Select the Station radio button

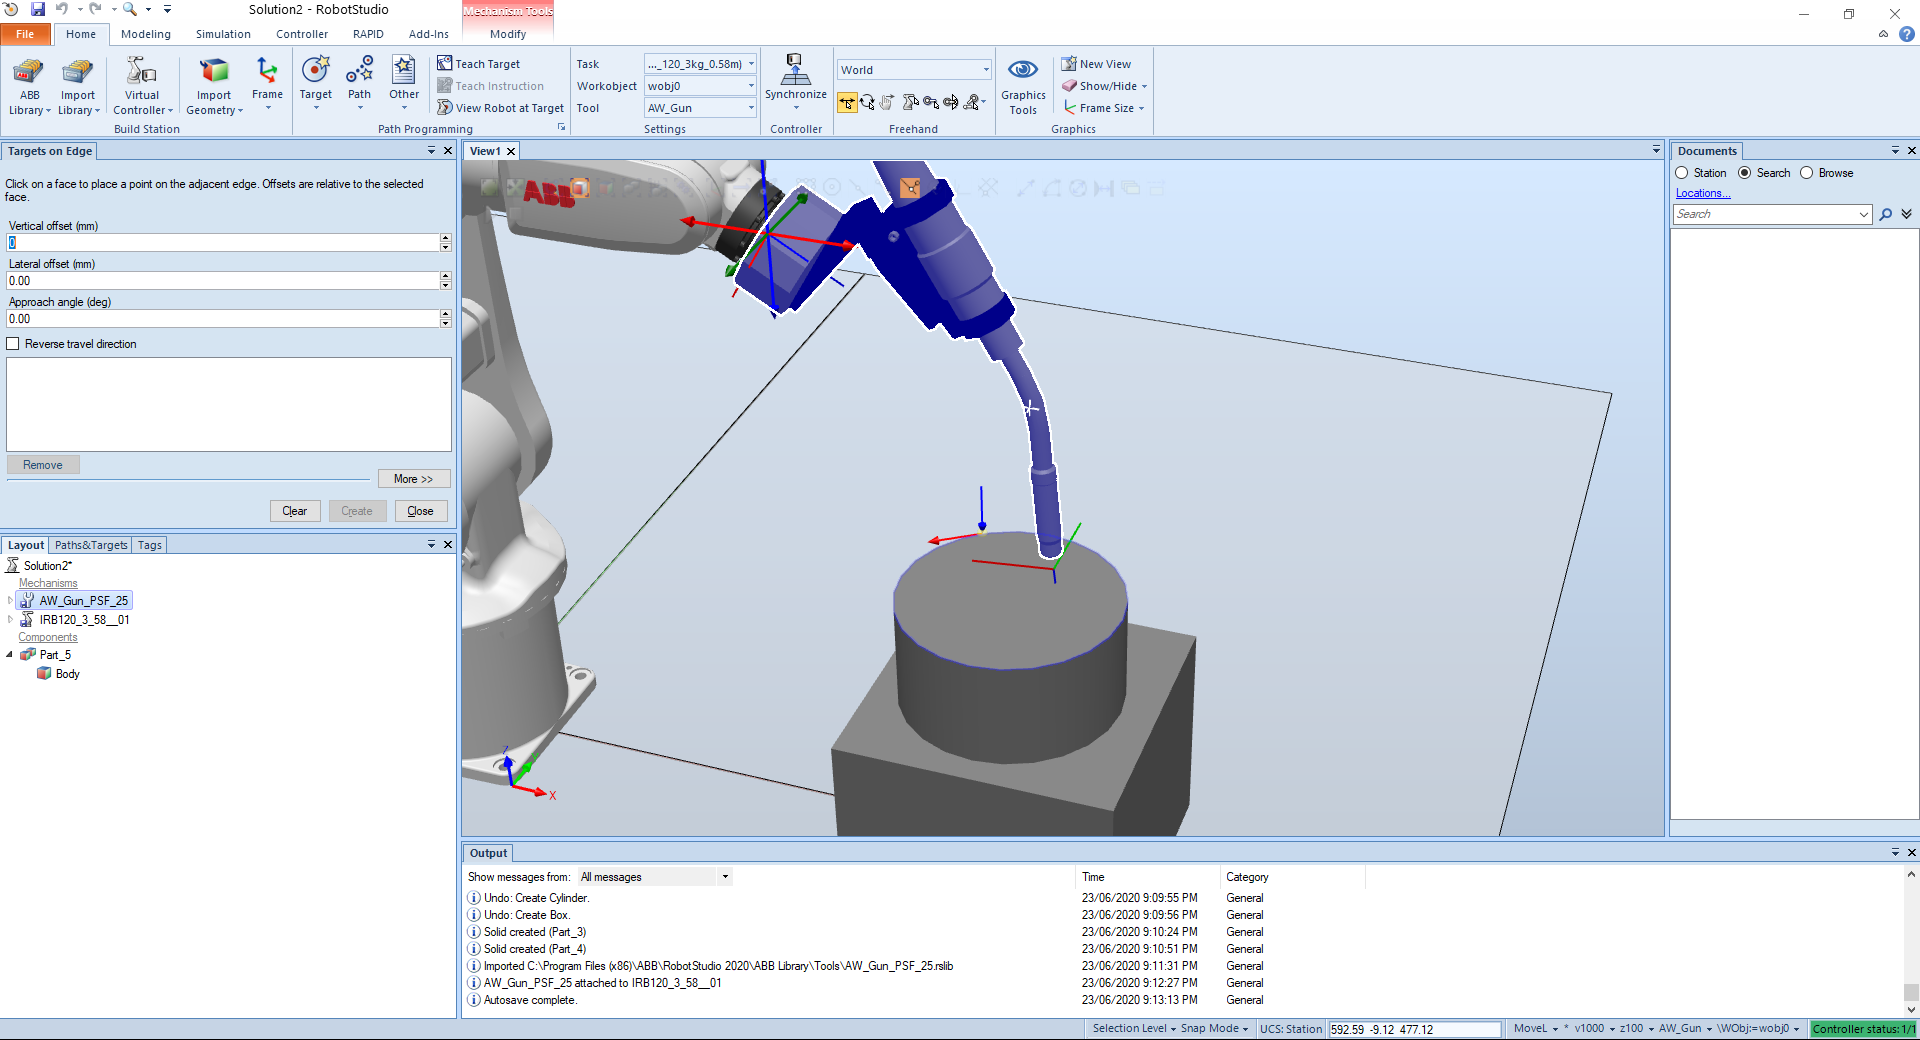click(1682, 173)
